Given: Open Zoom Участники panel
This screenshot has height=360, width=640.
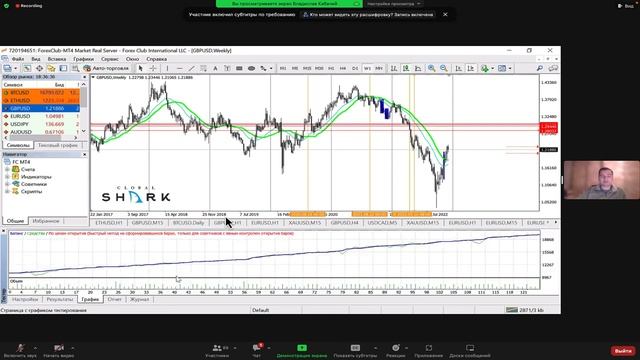Looking at the screenshot, I should (x=217, y=351).
